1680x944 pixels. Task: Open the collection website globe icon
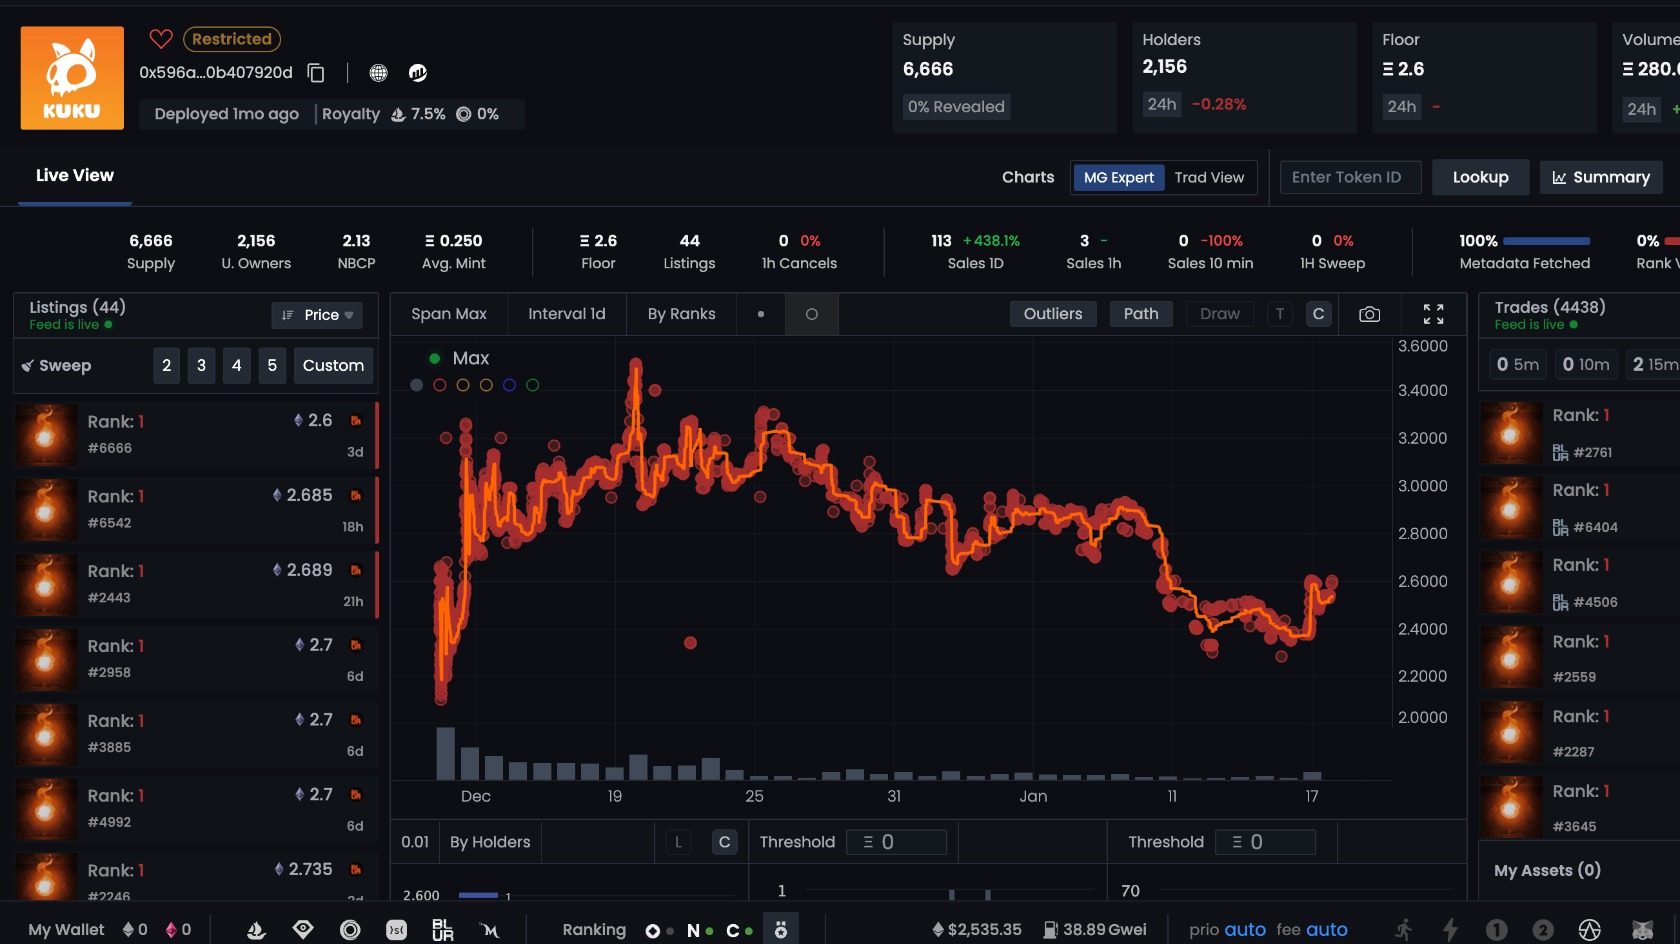[378, 73]
